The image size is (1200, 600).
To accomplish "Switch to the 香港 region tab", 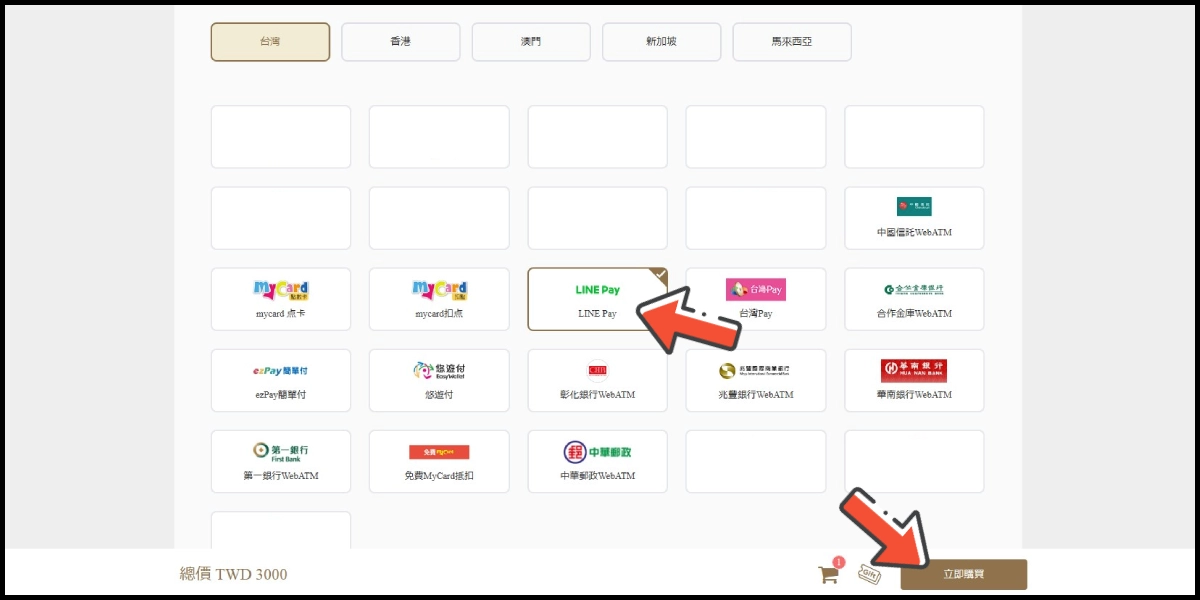I will pyautogui.click(x=401, y=42).
